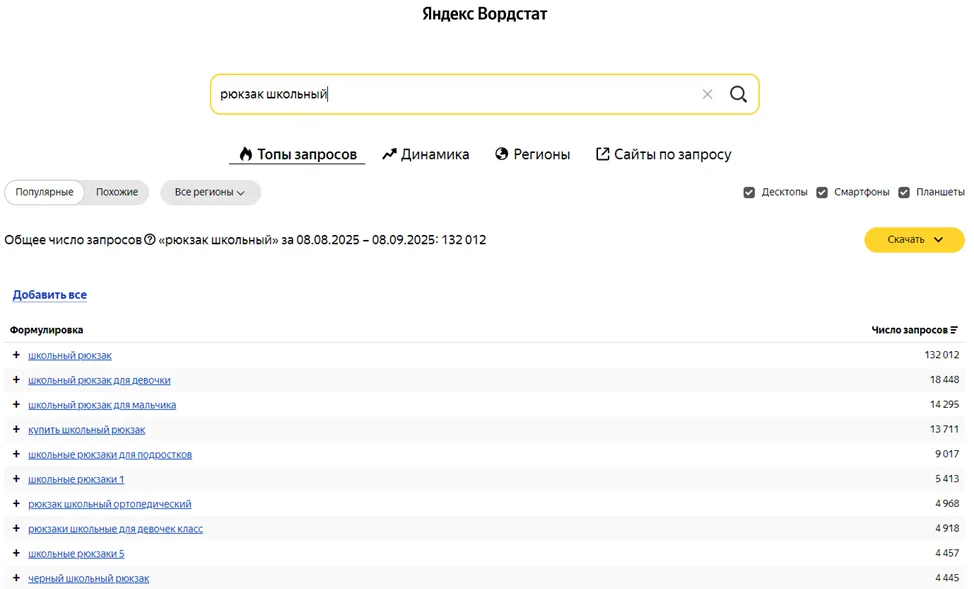Open the Сайты по запросу tab
974x589 pixels.
(663, 154)
